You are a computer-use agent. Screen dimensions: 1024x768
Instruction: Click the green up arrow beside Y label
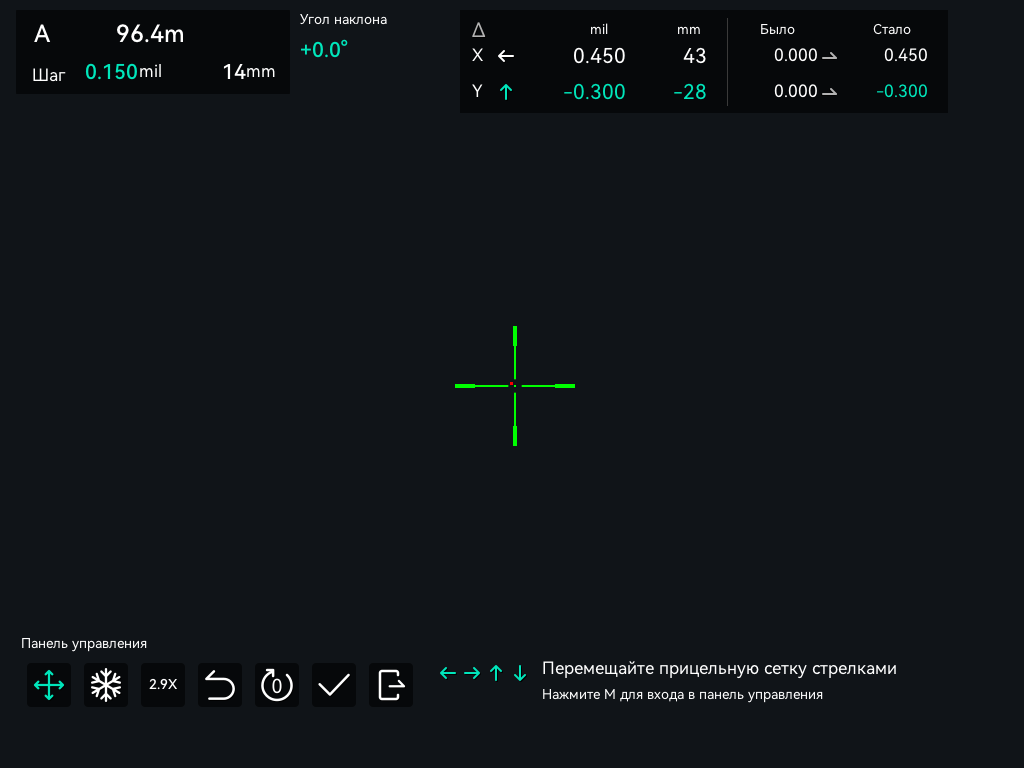pos(506,92)
